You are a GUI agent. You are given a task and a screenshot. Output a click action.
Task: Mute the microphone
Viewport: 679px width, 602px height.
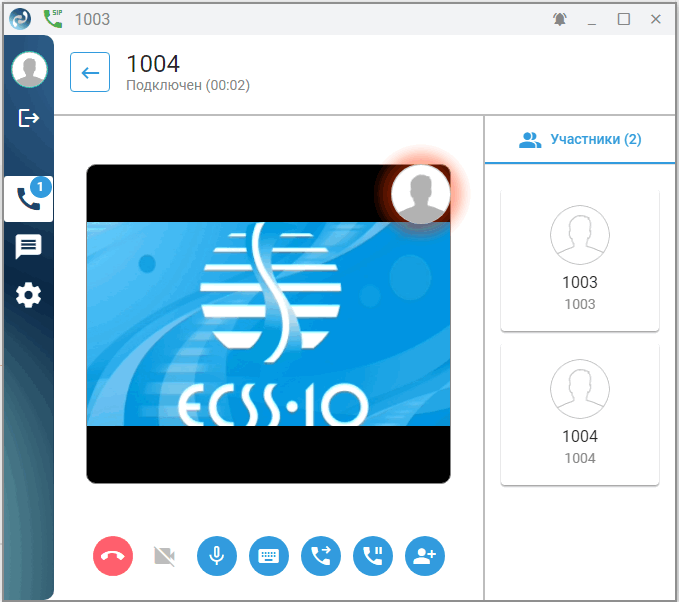(217, 556)
